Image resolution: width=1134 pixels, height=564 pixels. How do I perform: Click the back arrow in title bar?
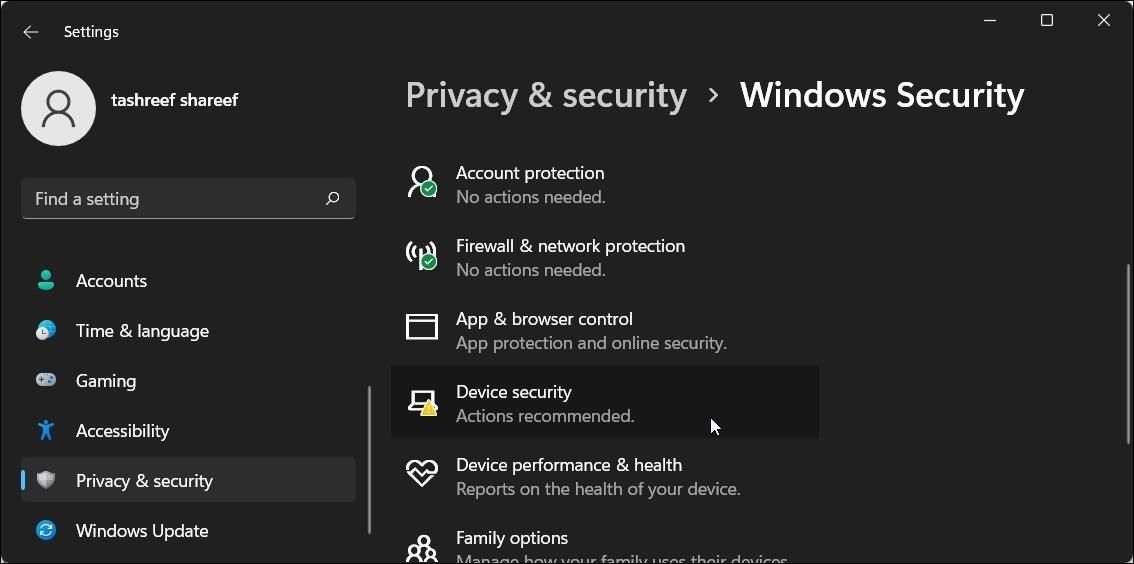[31, 32]
